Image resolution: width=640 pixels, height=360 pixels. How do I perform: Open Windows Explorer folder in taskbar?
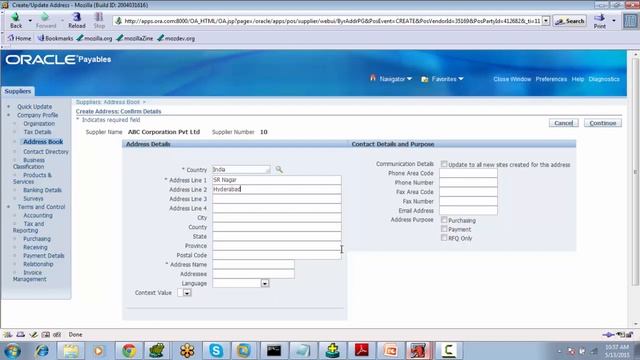[71, 351]
